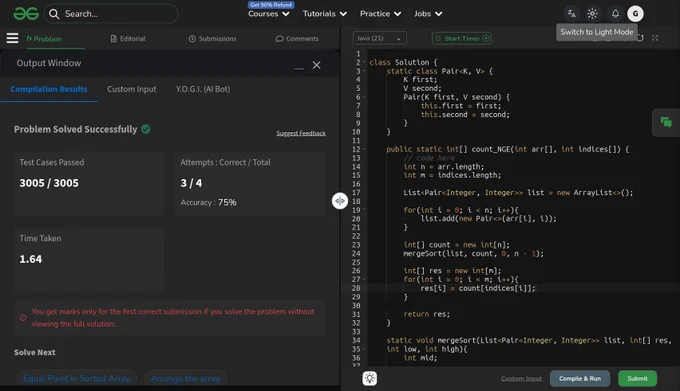Viewport: 680px width, 391px height.
Task: Select the Custom Input tab
Action: (132, 89)
